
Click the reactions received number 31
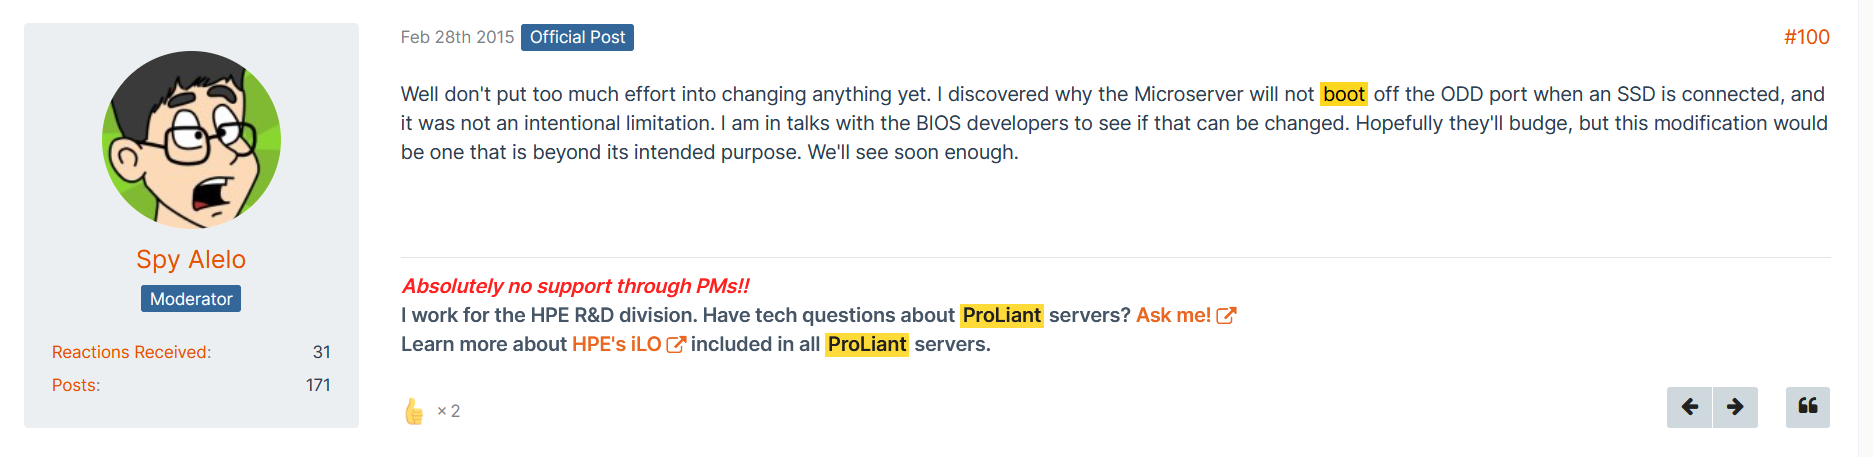(x=321, y=352)
